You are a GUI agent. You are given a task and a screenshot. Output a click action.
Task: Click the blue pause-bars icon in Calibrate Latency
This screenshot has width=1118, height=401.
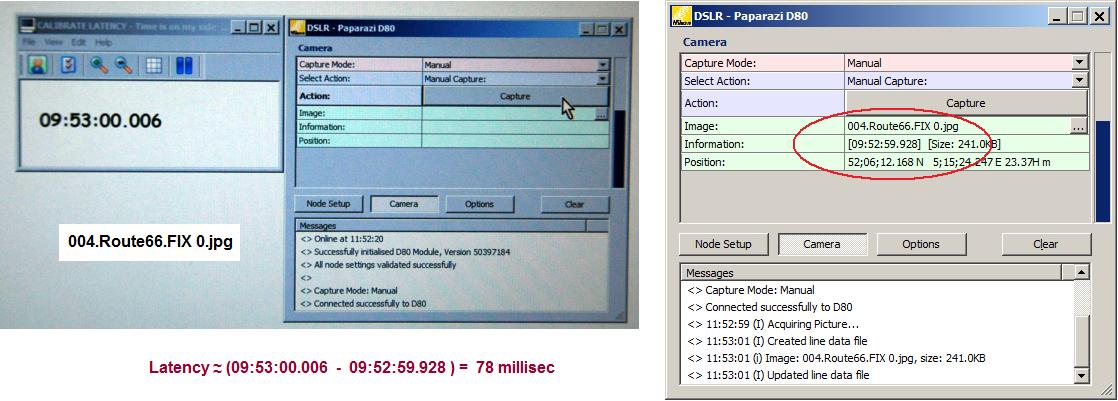click(x=185, y=66)
